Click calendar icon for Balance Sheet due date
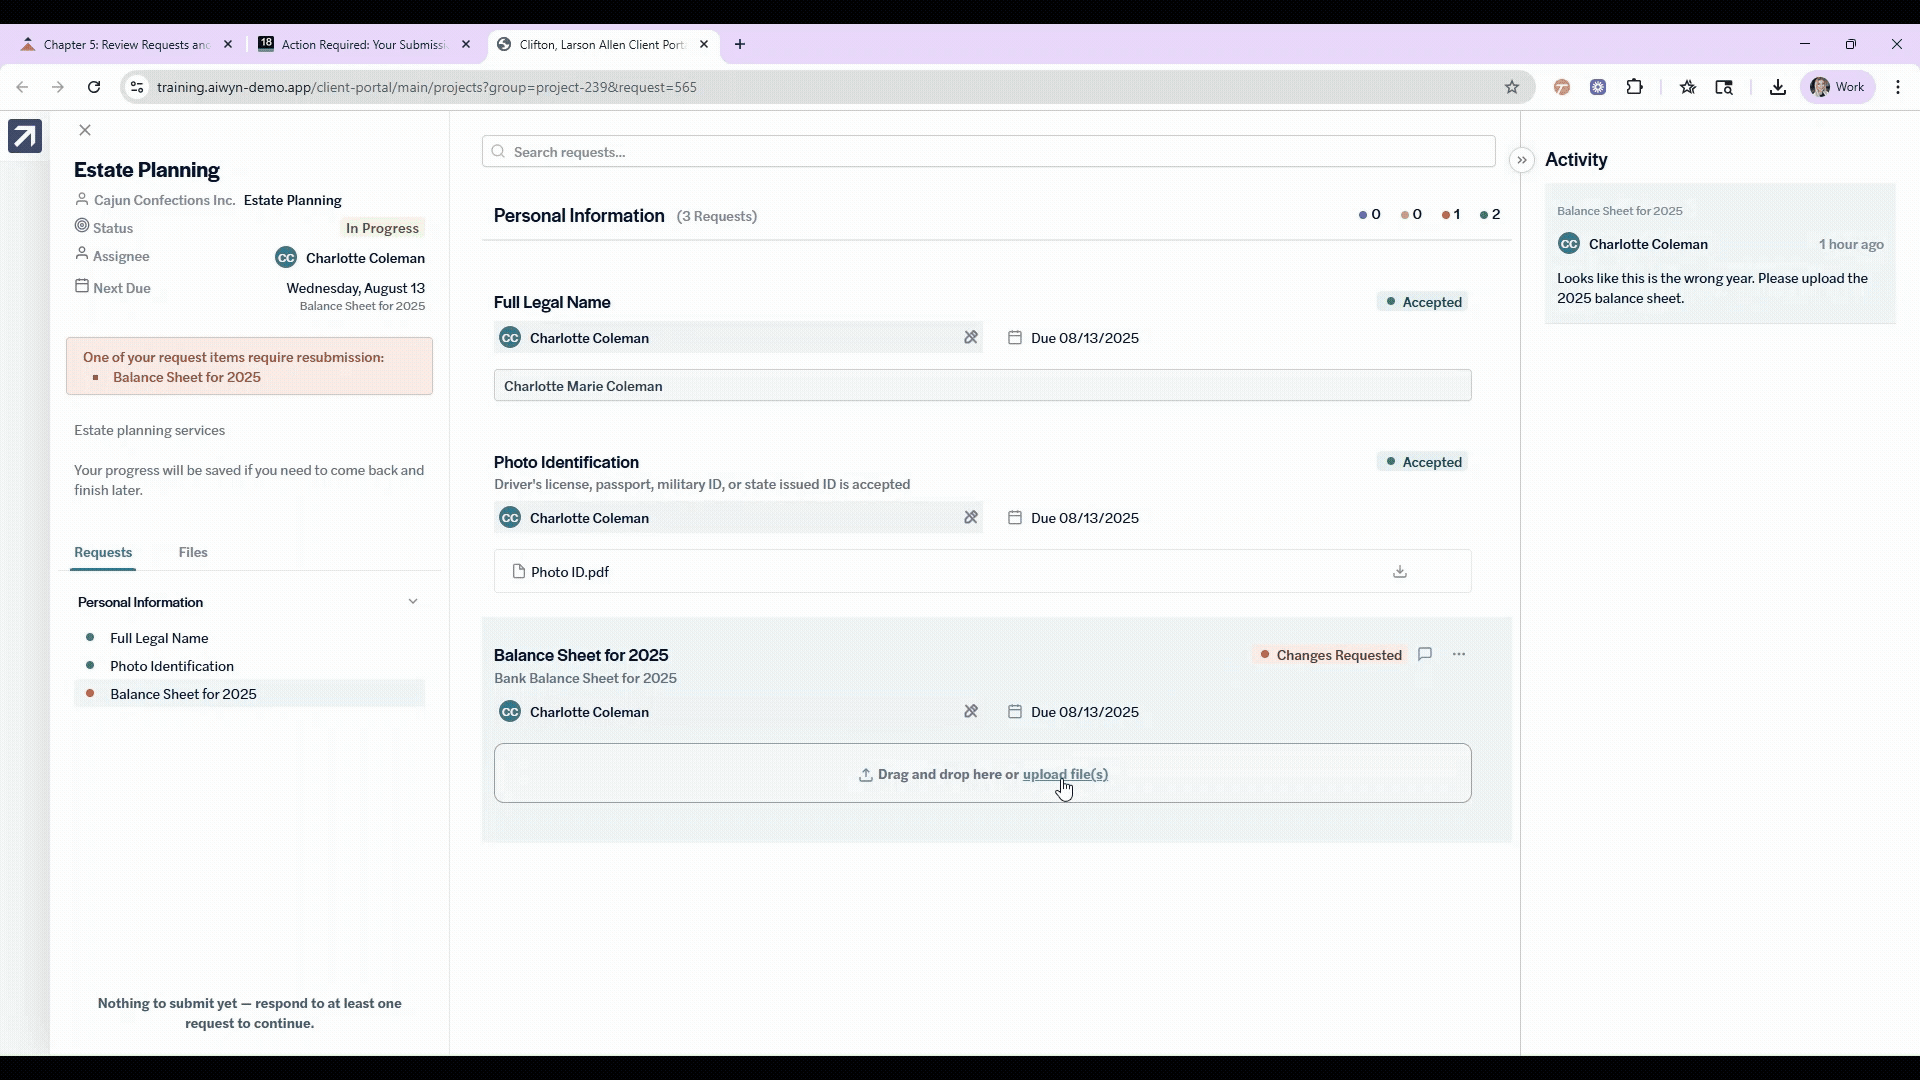This screenshot has width=1920, height=1080. point(1015,712)
